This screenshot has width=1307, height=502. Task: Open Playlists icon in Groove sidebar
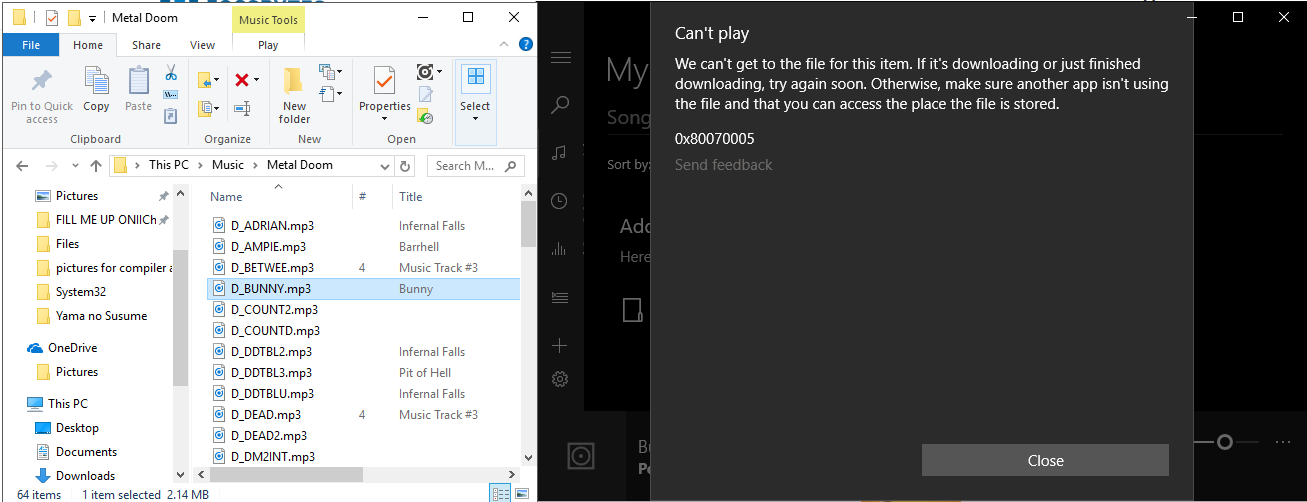coord(561,297)
